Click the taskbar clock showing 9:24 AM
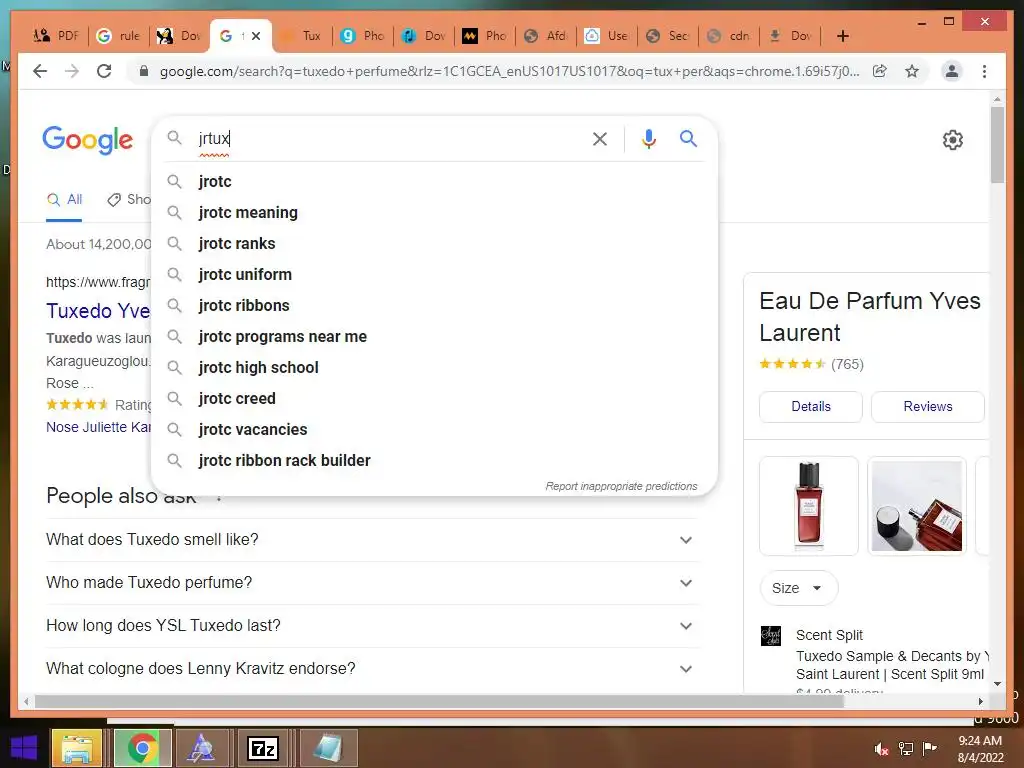Screen dimensions: 1024x768 pyautogui.click(x=980, y=749)
